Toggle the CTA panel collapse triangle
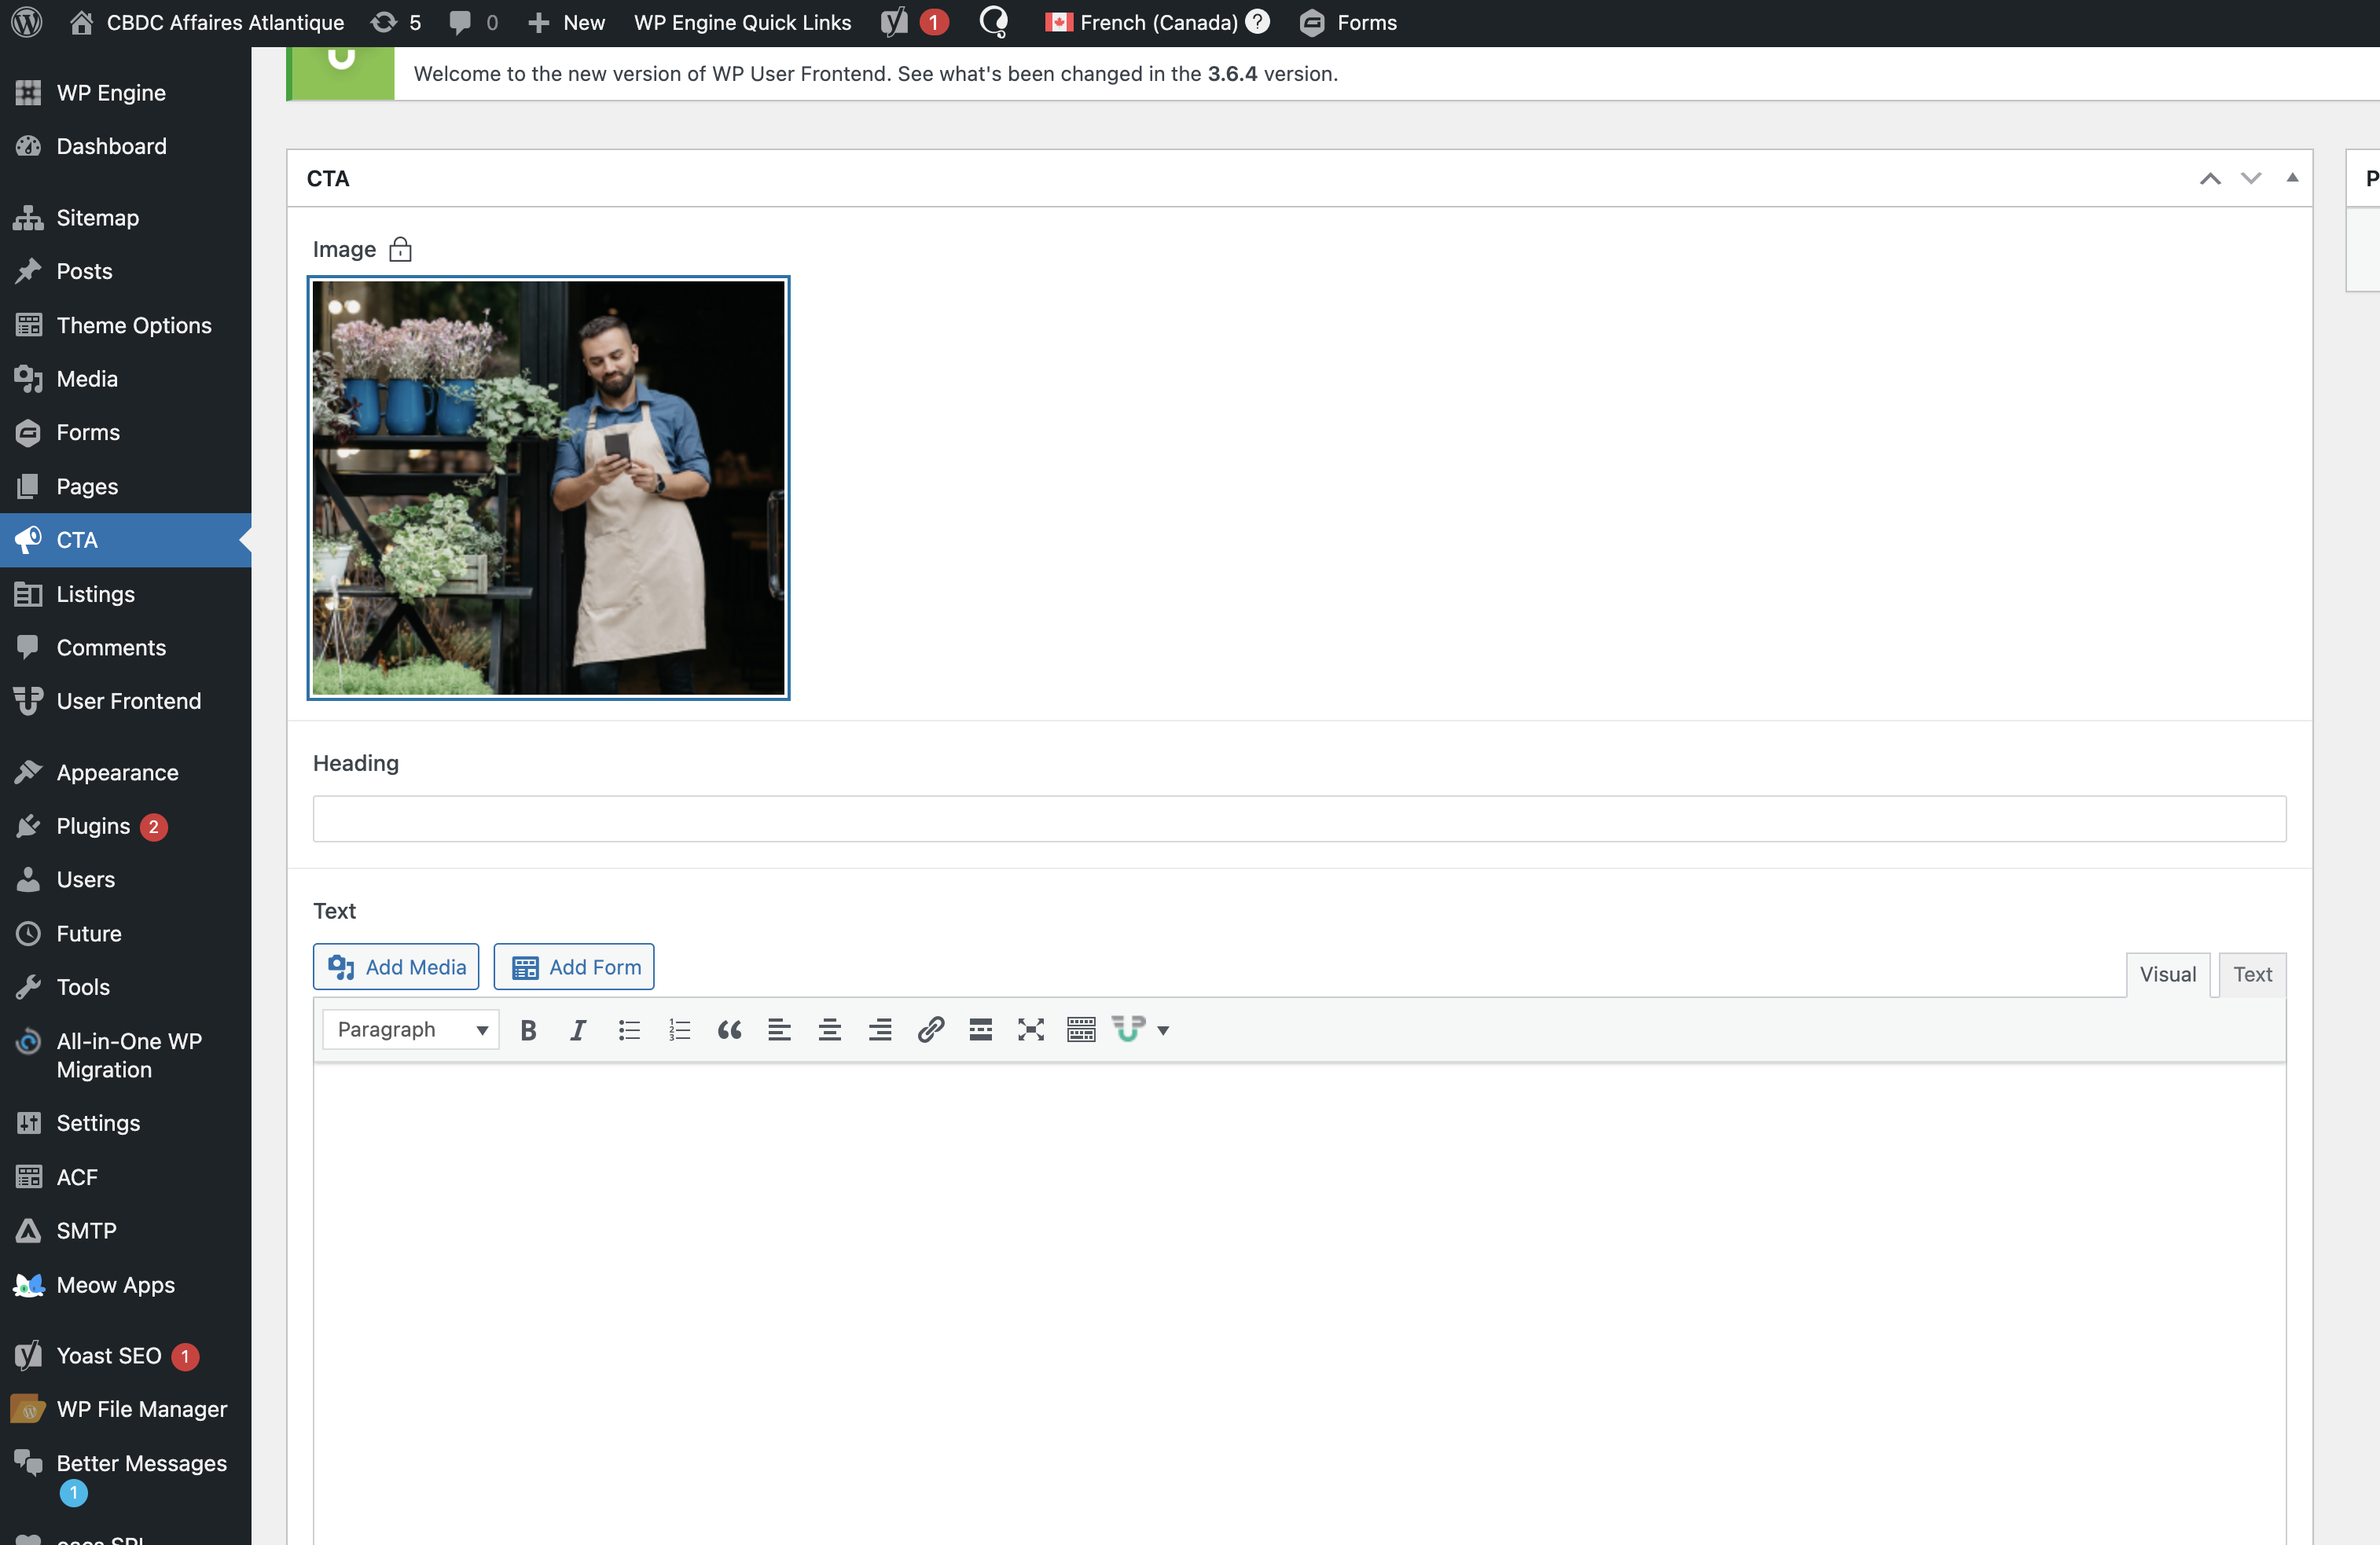Viewport: 2380px width, 1545px height. pos(2291,178)
